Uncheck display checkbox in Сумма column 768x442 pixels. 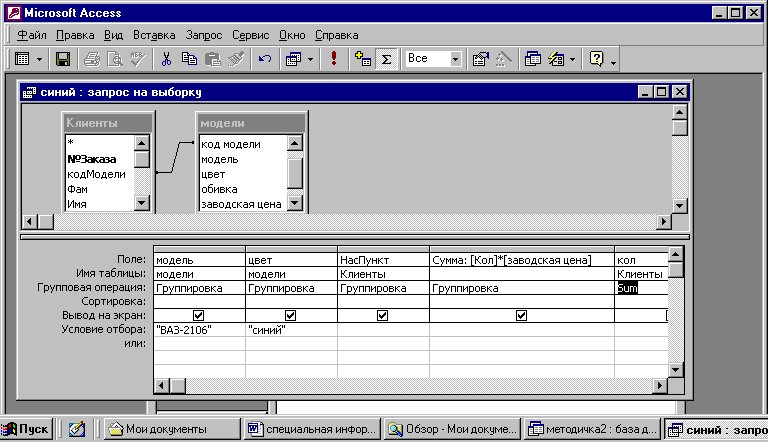click(522, 316)
